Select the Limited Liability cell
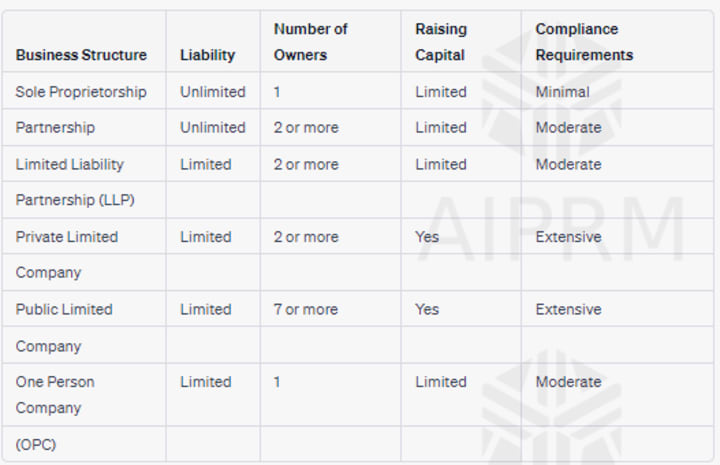The image size is (720, 465). point(70,164)
